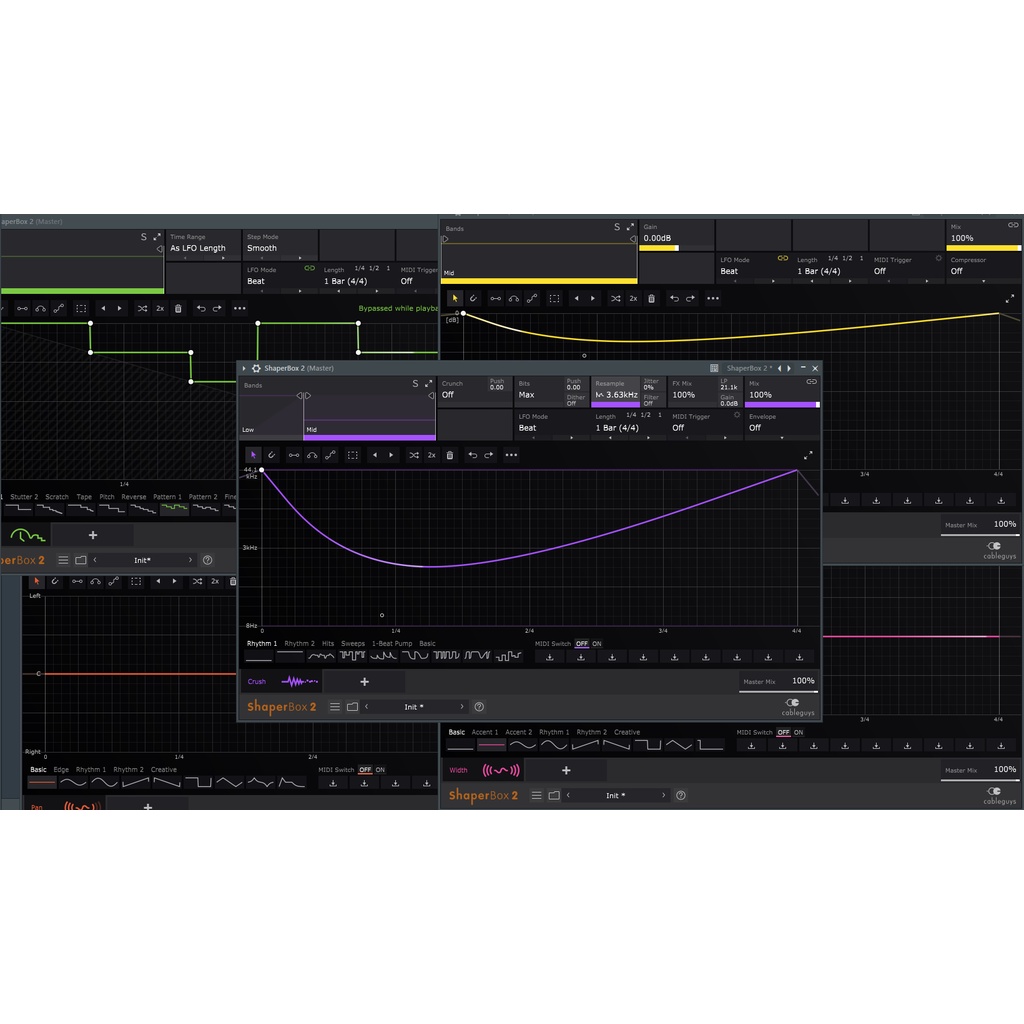Turn MIDI Switch ON in the Crush window

pyautogui.click(x=597, y=644)
